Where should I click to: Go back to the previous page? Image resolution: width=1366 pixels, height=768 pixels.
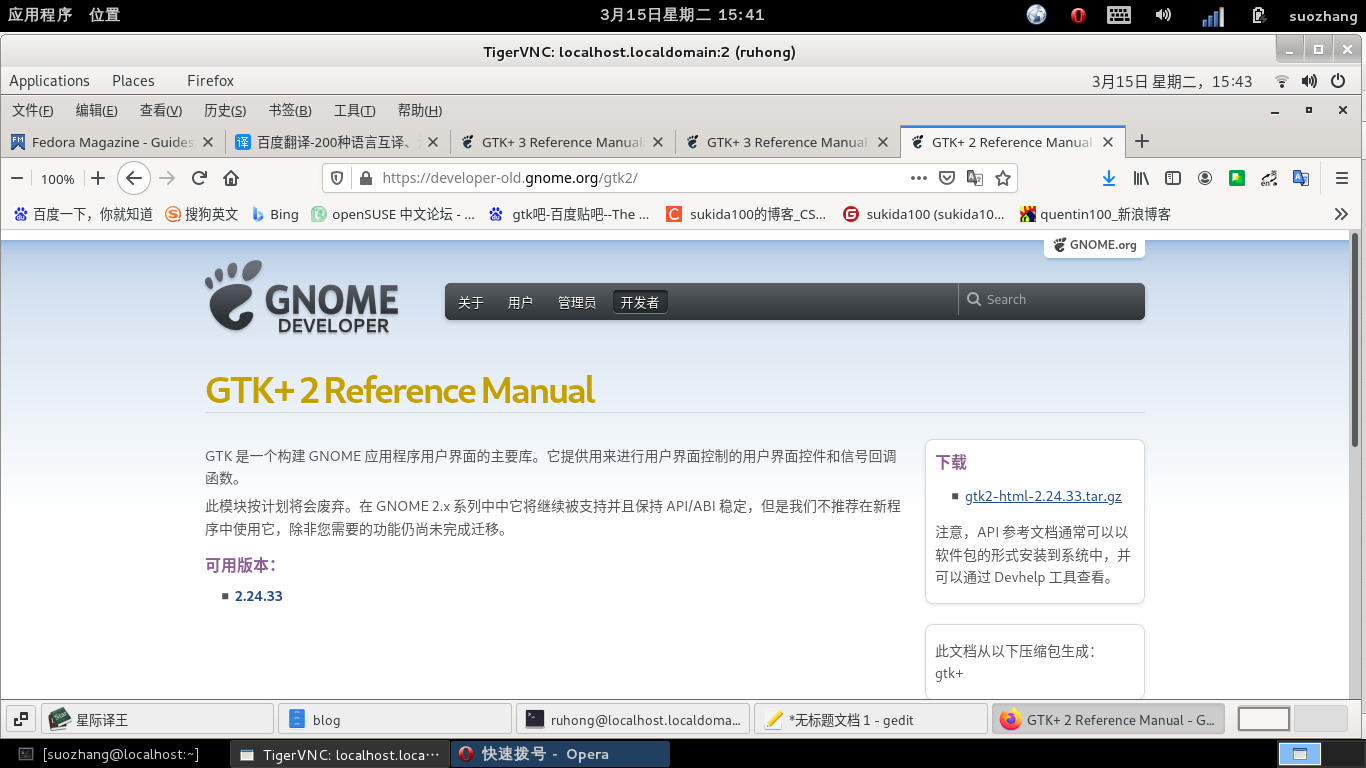pyautogui.click(x=134, y=178)
